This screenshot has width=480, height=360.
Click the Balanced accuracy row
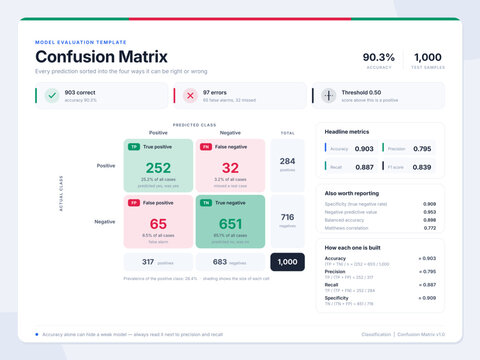point(380,220)
